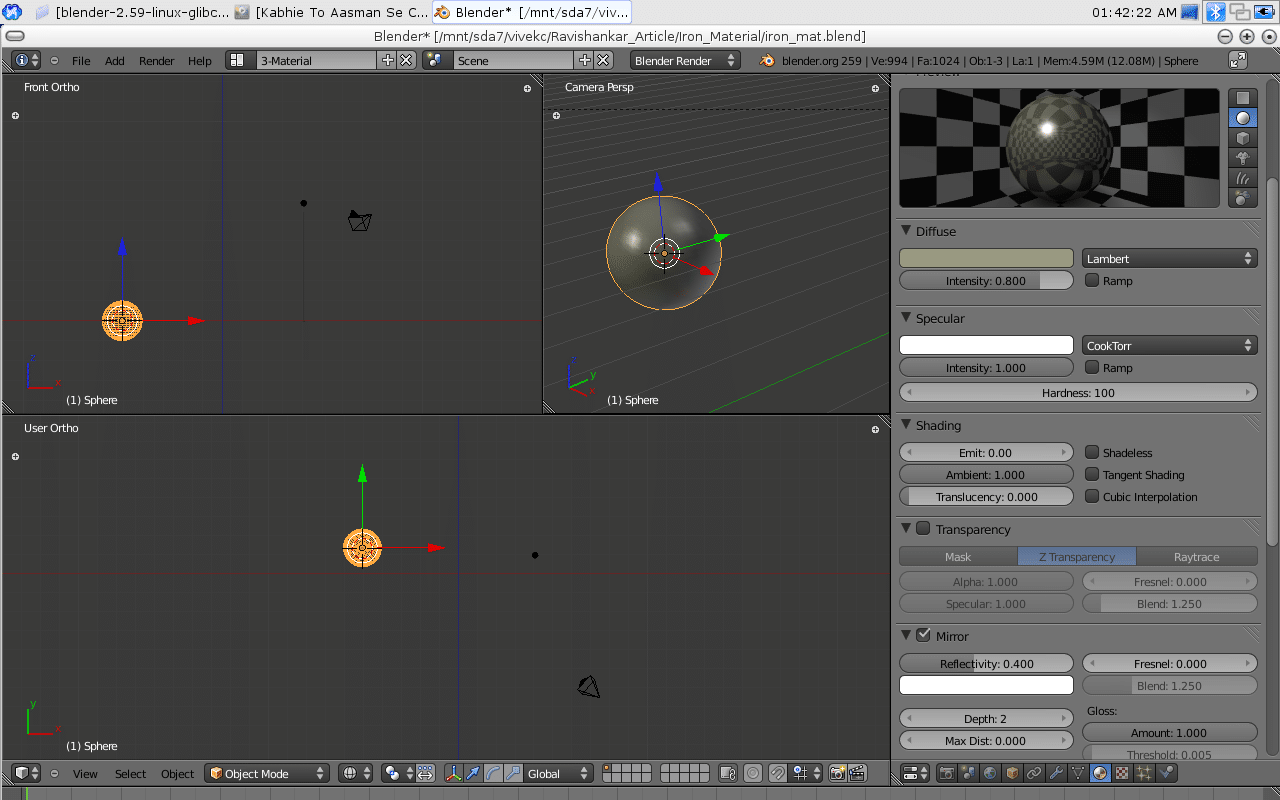Open the Render menu
Image resolution: width=1280 pixels, height=800 pixels.
tap(156, 61)
